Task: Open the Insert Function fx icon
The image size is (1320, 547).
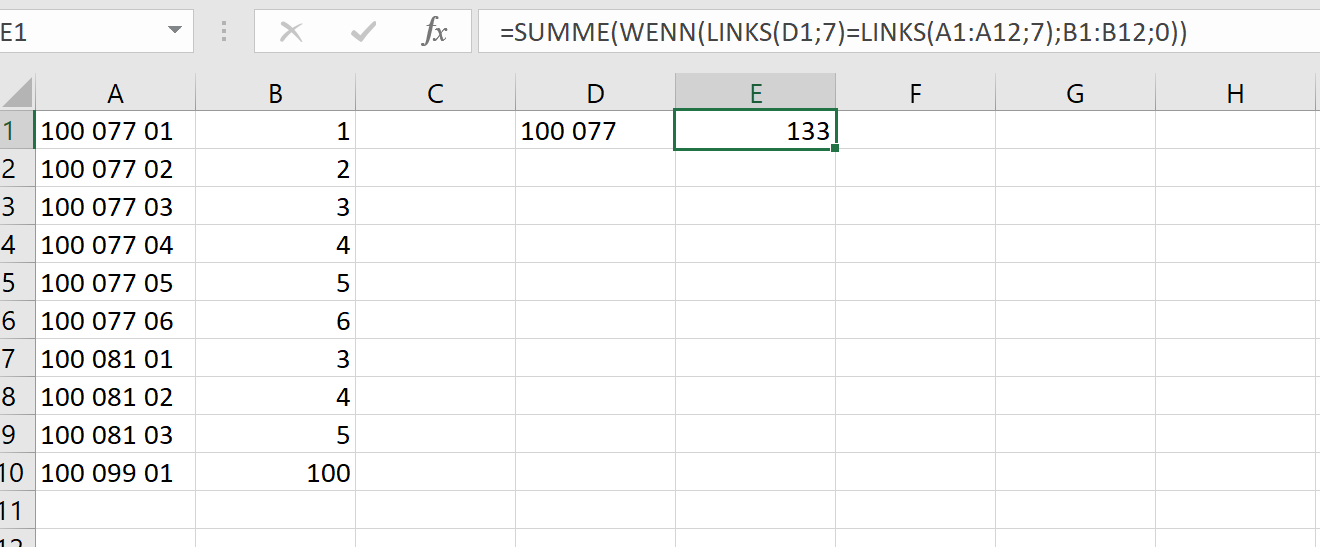Action: point(434,32)
